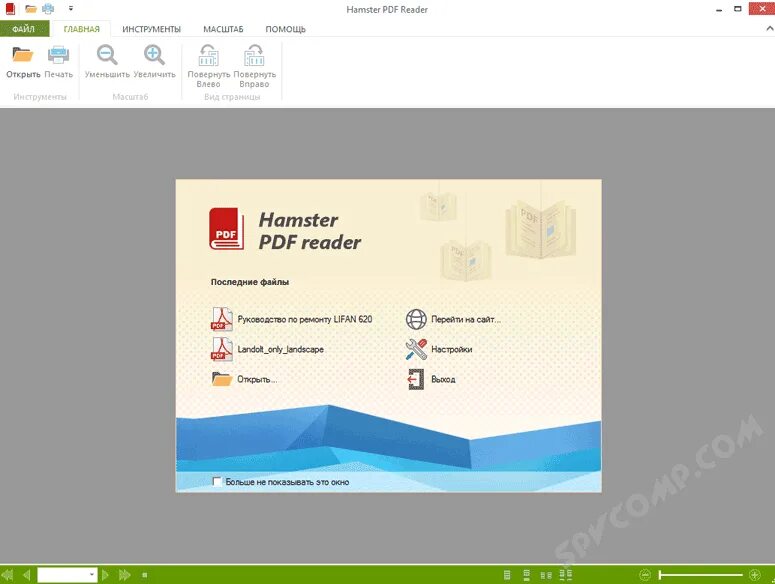Click Выход to exit the app
775x584 pixels.
point(443,379)
